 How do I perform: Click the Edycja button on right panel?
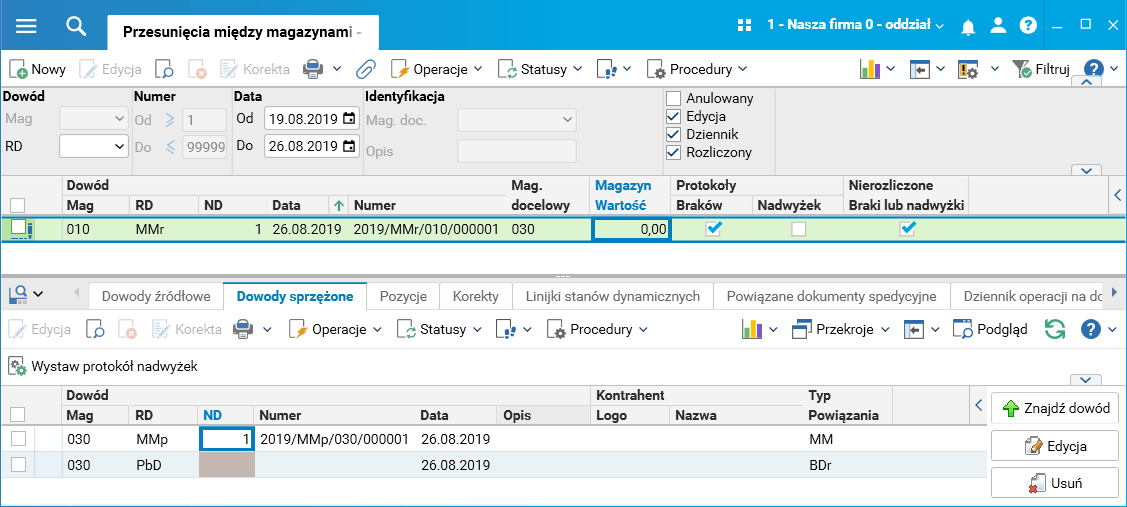(x=1054, y=446)
